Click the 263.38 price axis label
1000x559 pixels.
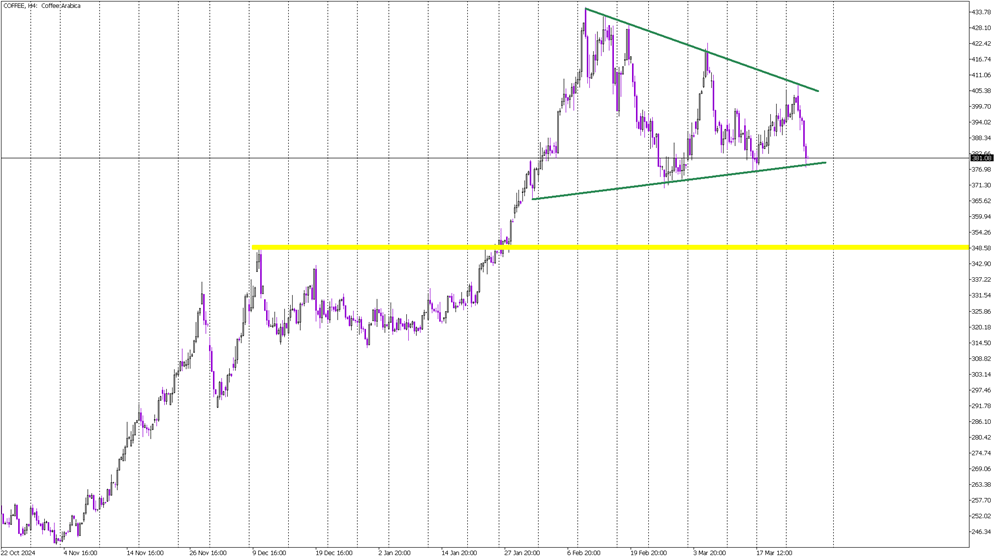pos(982,484)
